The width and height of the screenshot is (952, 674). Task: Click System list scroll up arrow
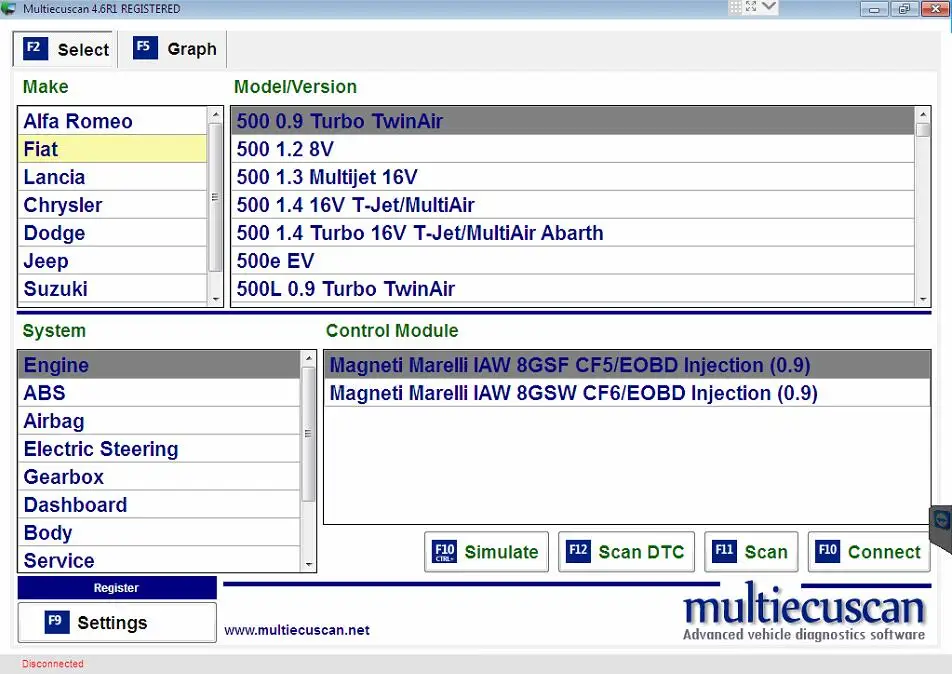click(x=308, y=358)
